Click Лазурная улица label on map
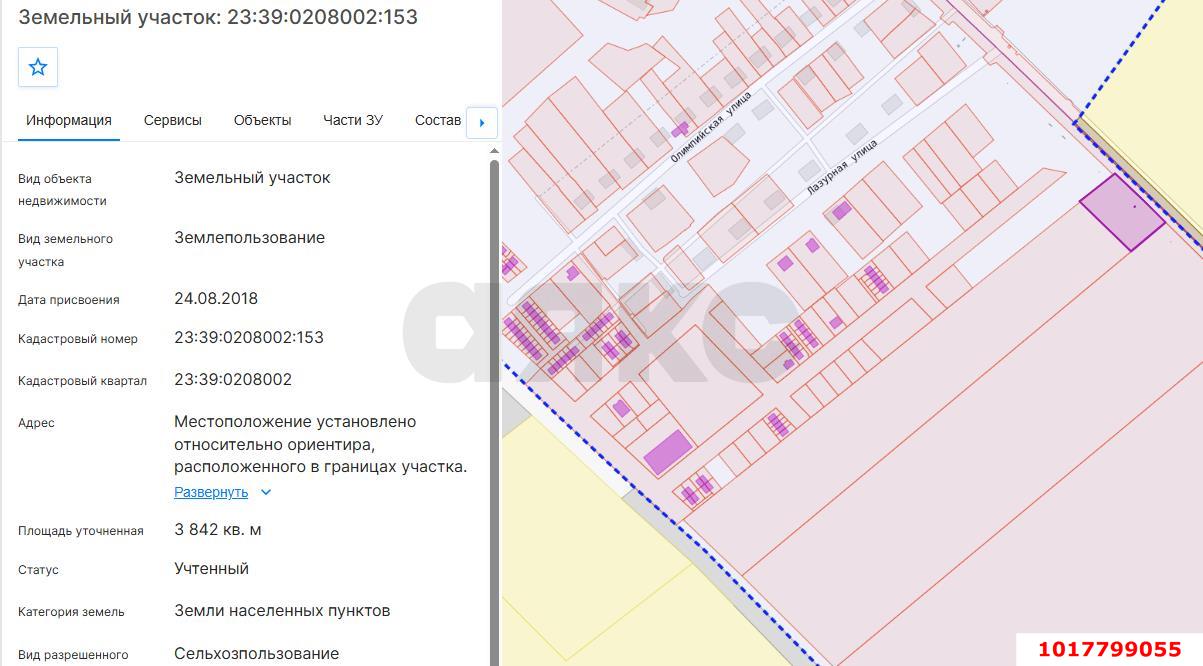 click(841, 167)
